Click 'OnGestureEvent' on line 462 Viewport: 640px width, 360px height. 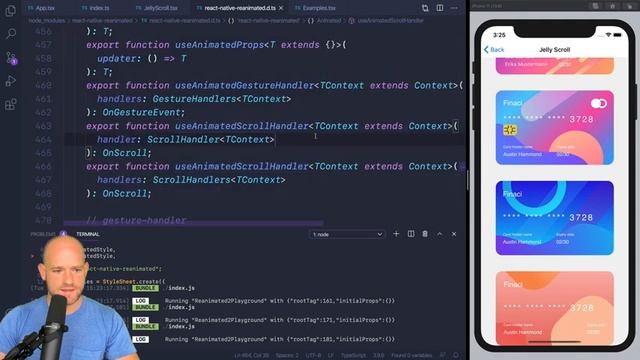point(141,112)
